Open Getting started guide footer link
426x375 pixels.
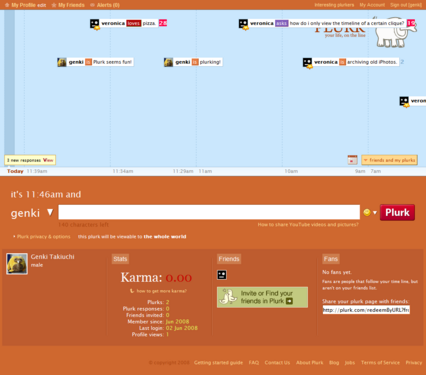(x=218, y=363)
